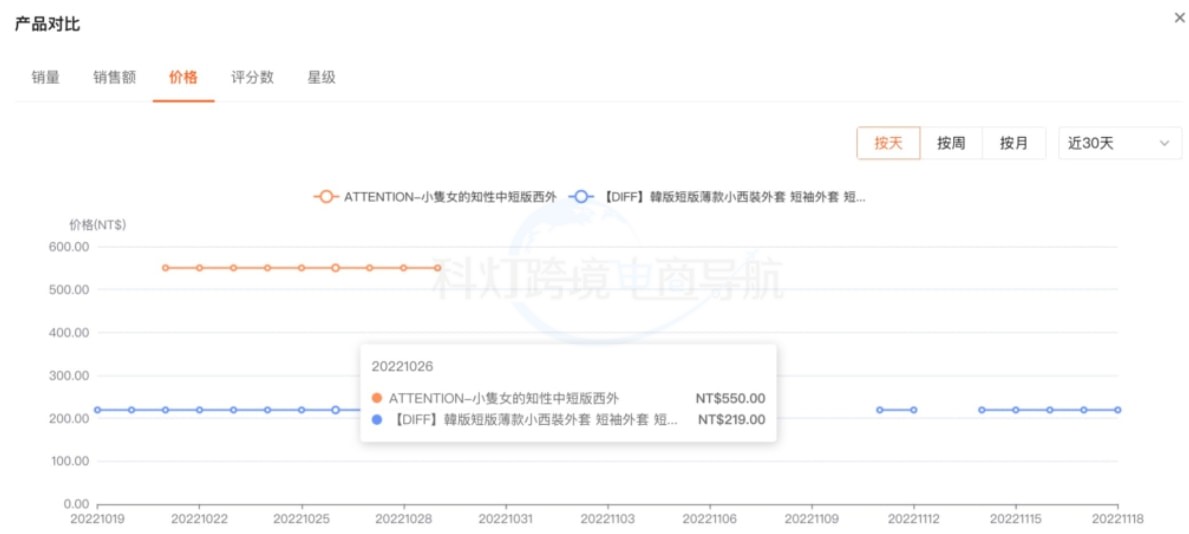The width and height of the screenshot is (1189, 534).
Task: Toggle the ATTENTION orange legend series
Action: 435,196
